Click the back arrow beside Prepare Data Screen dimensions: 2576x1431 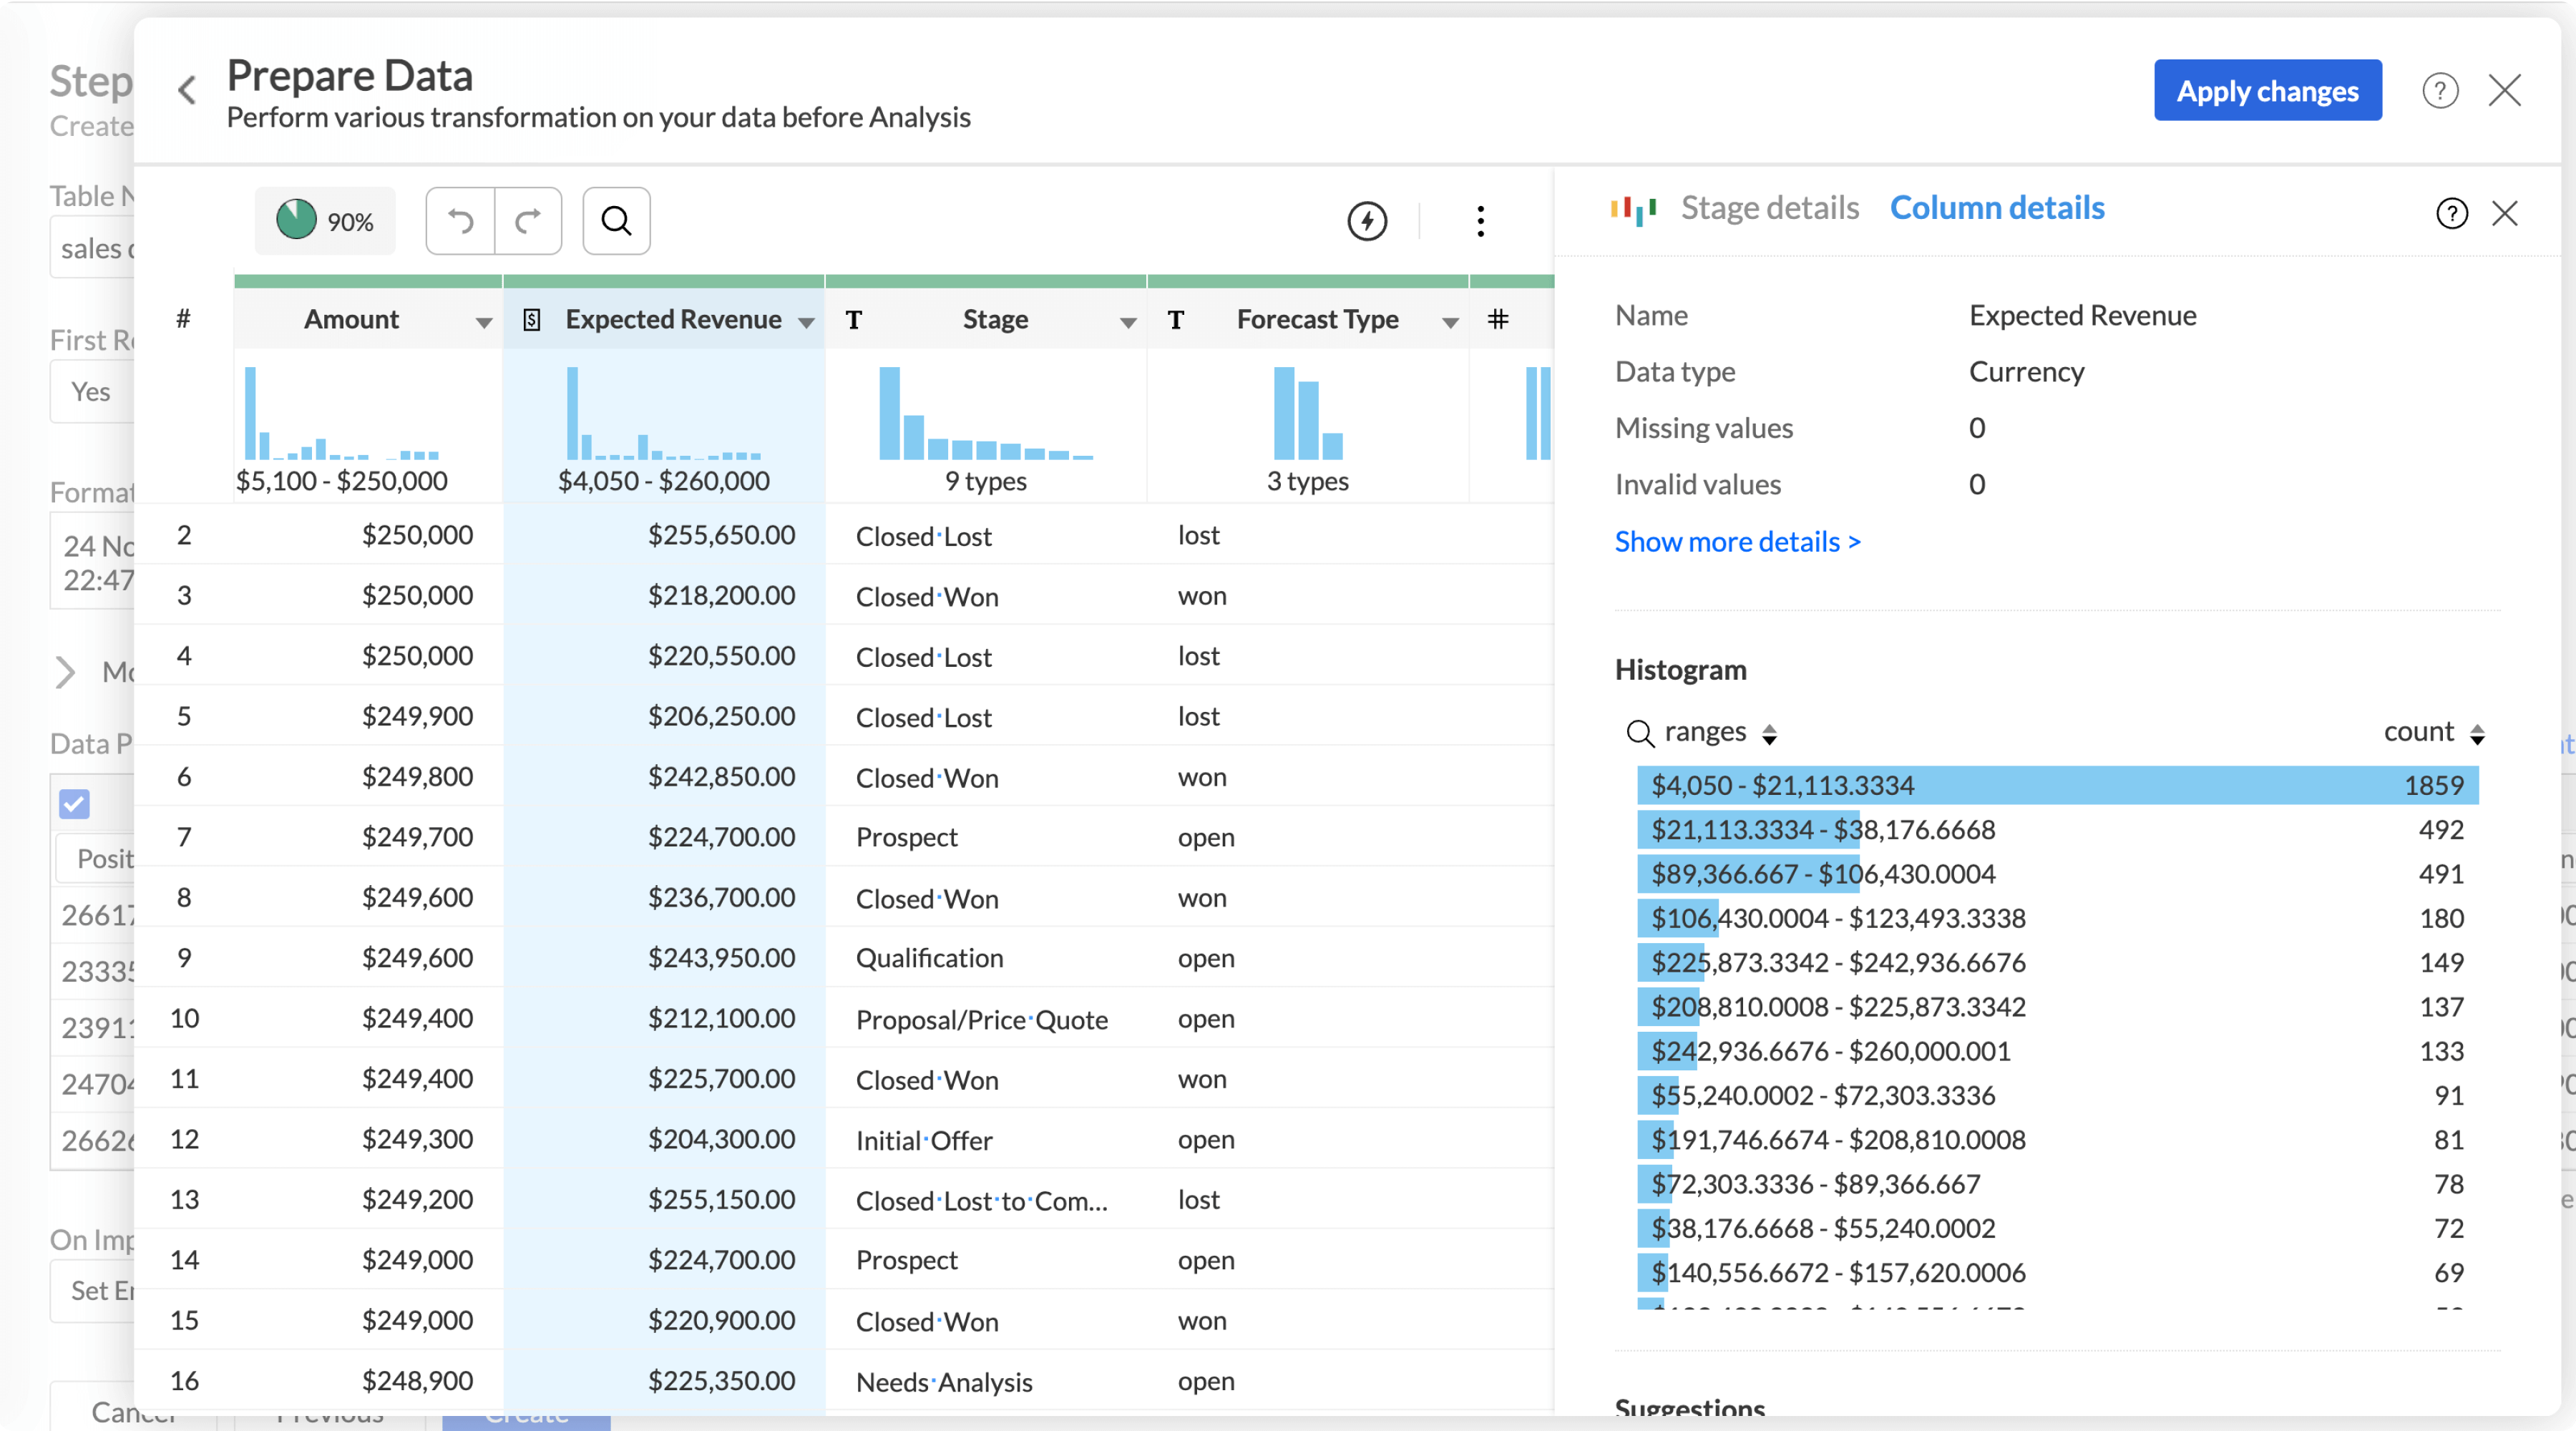click(x=187, y=91)
